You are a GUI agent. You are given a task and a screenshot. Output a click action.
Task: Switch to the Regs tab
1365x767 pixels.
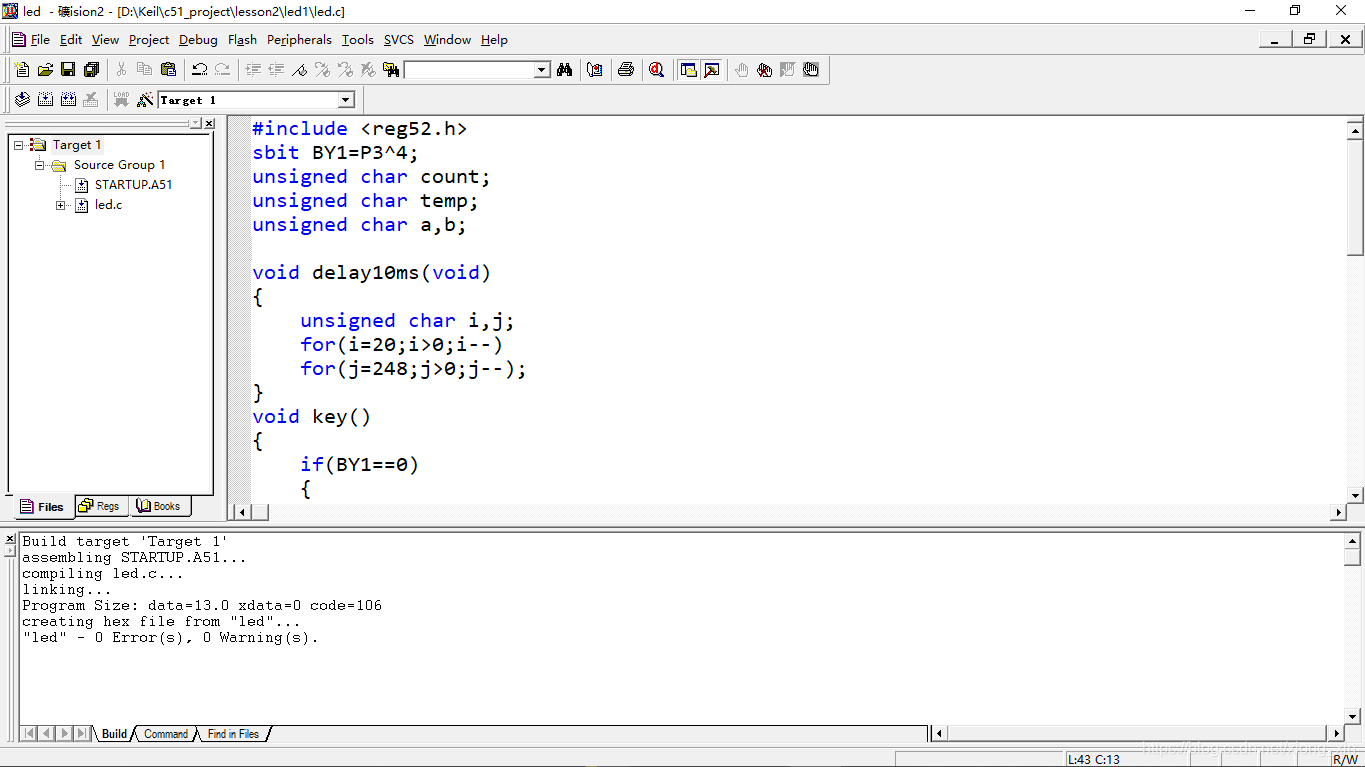100,506
